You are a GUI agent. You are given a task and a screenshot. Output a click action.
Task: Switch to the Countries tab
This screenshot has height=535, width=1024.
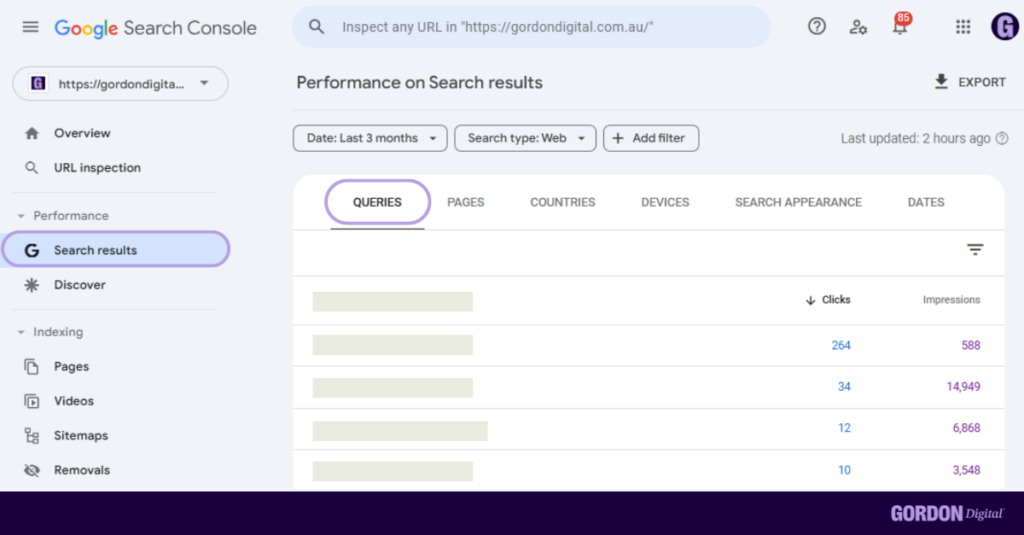562,203
